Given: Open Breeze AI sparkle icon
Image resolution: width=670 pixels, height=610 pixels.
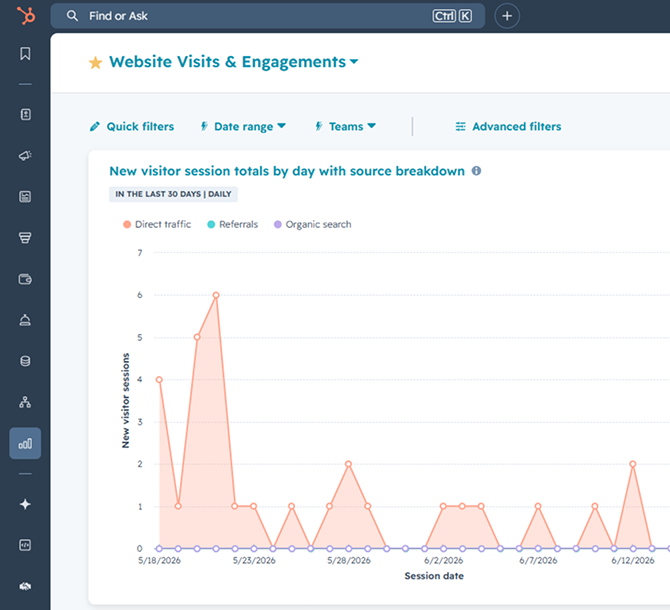Looking at the screenshot, I should coord(25,504).
